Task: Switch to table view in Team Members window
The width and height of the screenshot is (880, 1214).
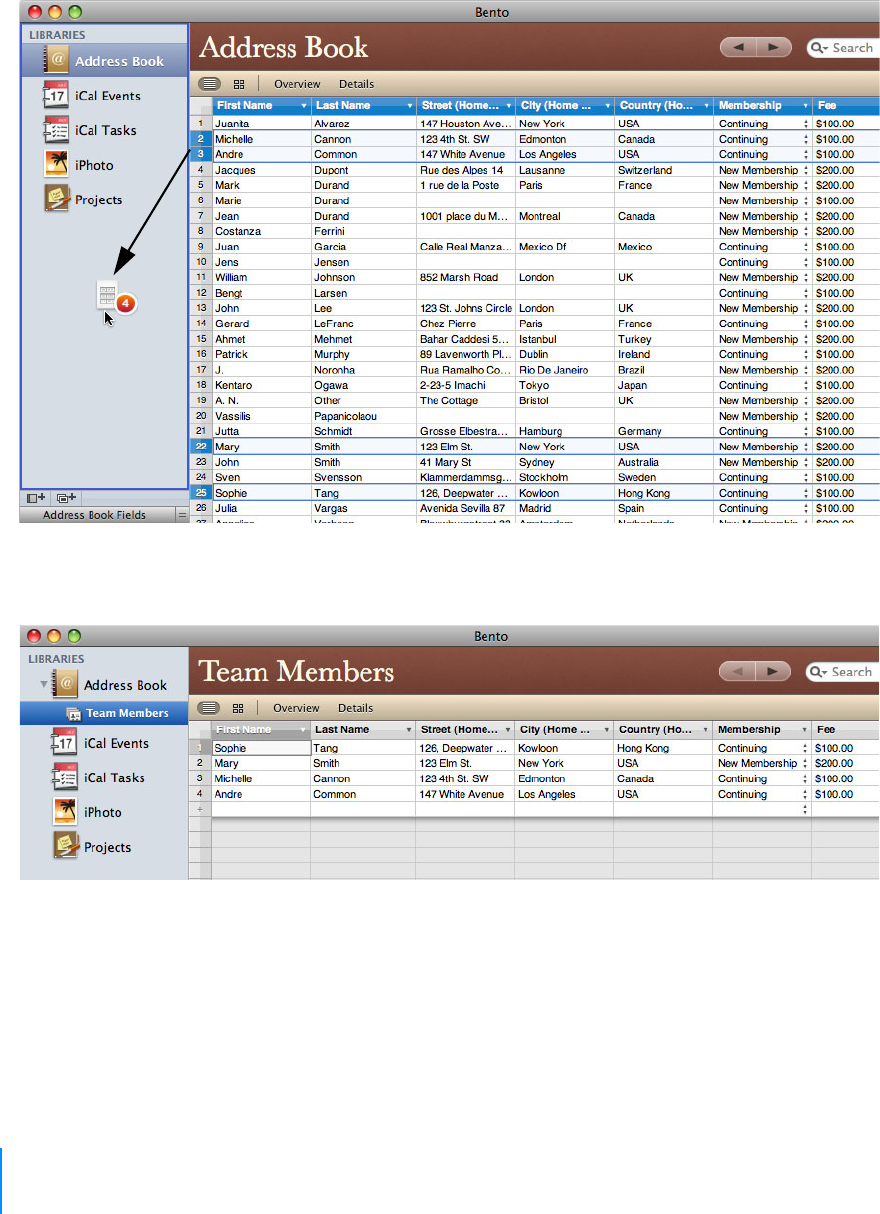Action: point(208,708)
